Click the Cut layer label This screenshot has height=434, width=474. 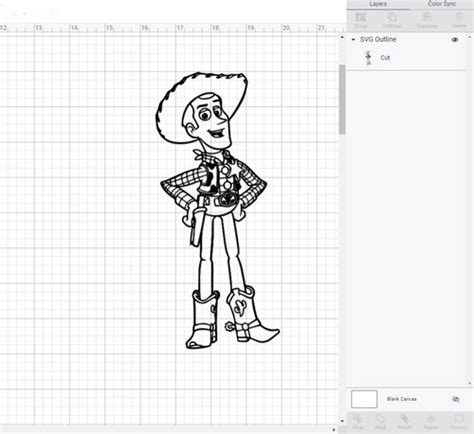[x=385, y=58]
